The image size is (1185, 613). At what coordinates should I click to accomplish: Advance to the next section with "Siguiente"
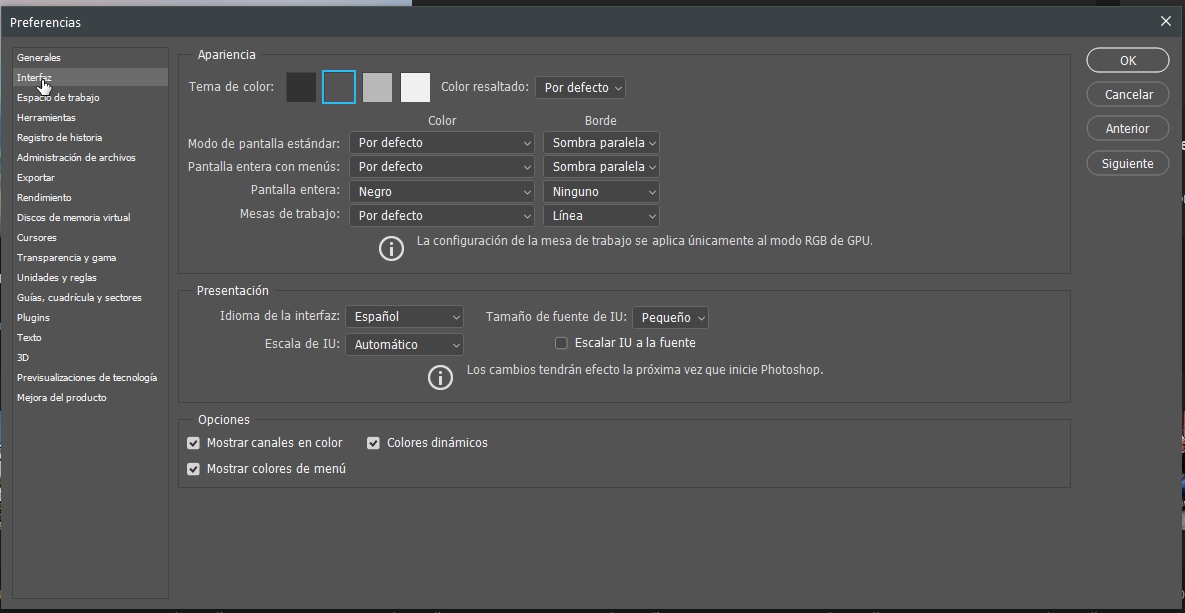tap(1127, 162)
